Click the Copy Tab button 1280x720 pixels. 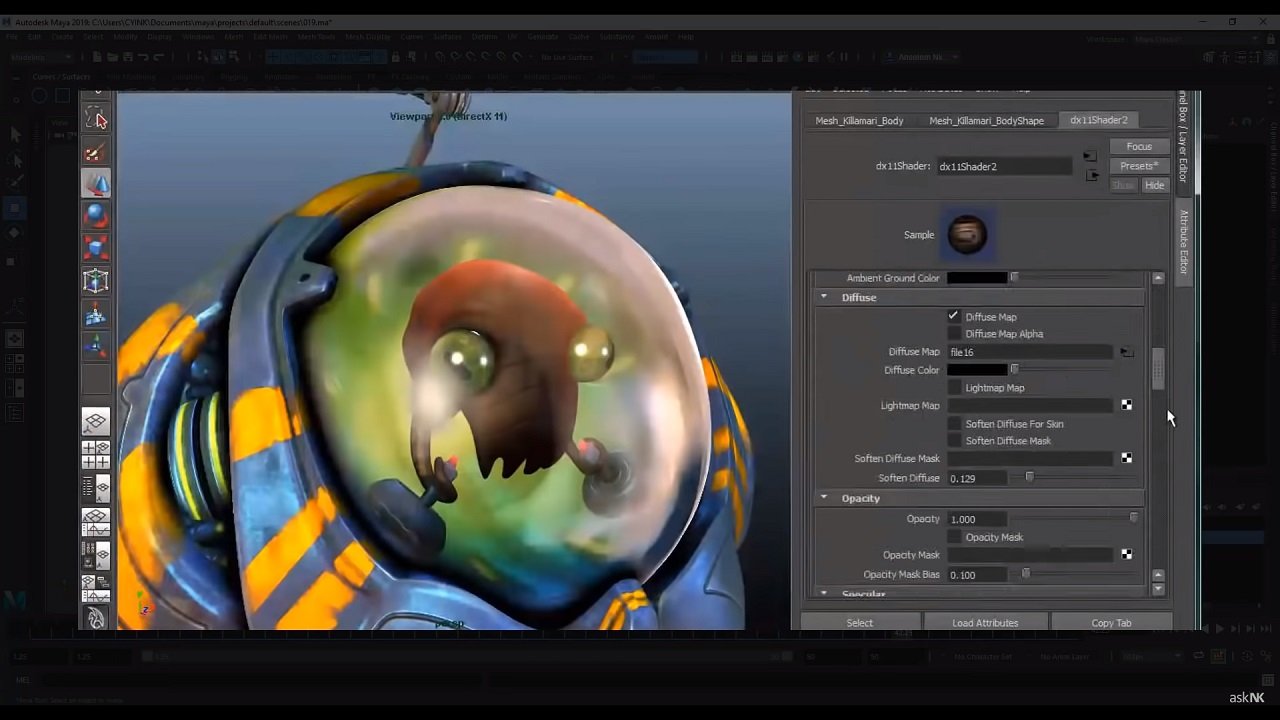1111,623
